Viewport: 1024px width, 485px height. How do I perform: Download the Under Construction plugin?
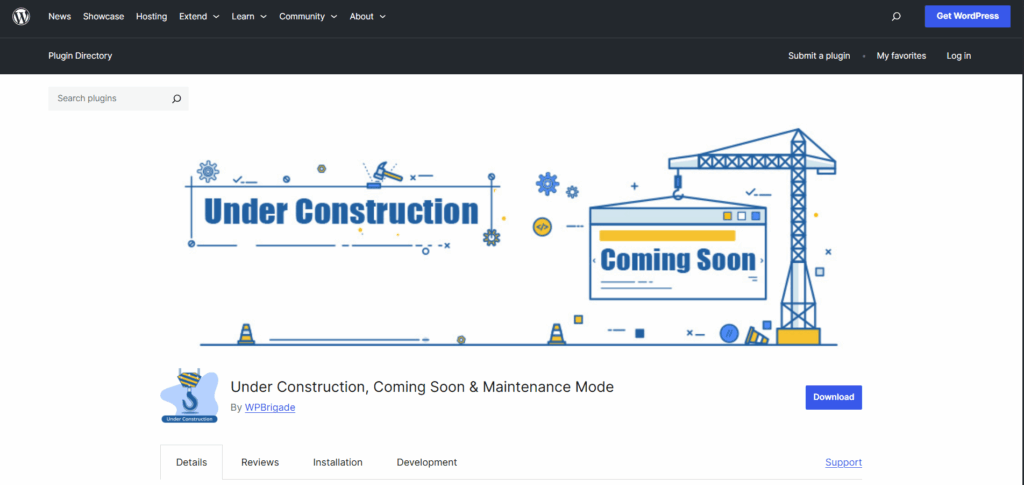coord(833,398)
